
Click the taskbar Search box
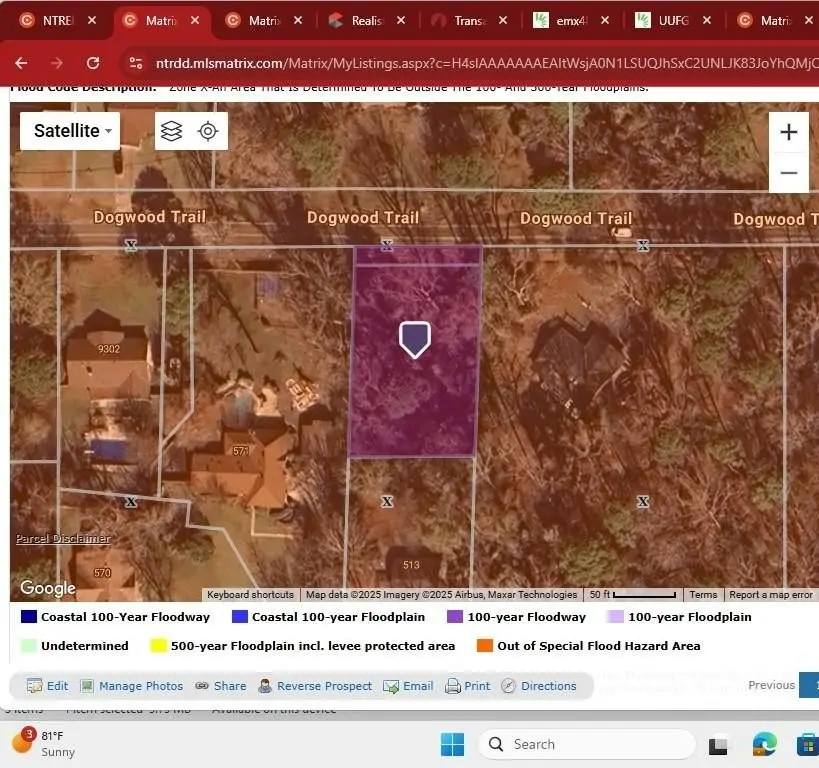(587, 744)
